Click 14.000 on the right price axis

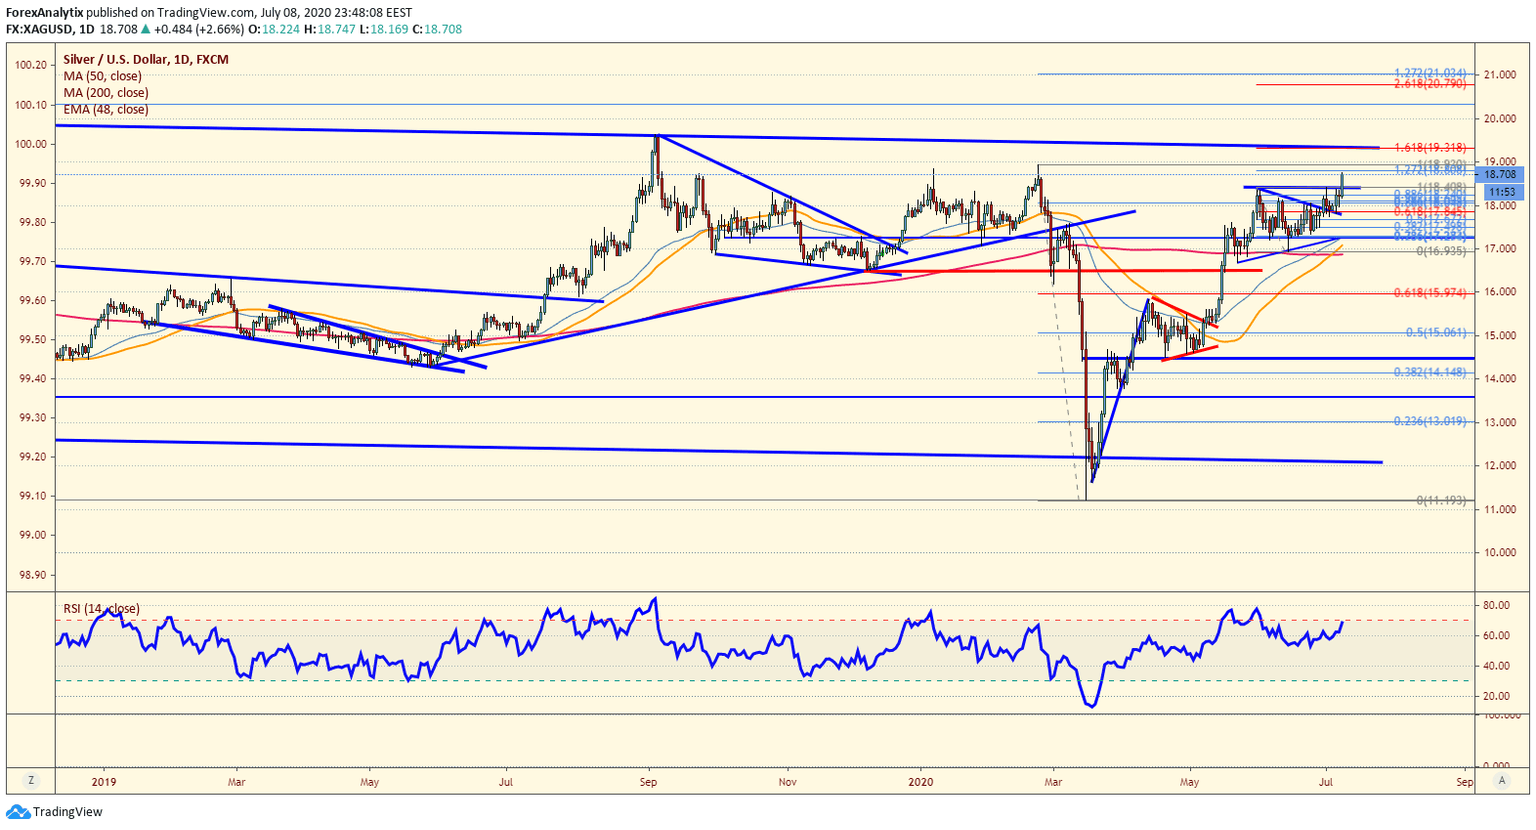click(x=1500, y=379)
